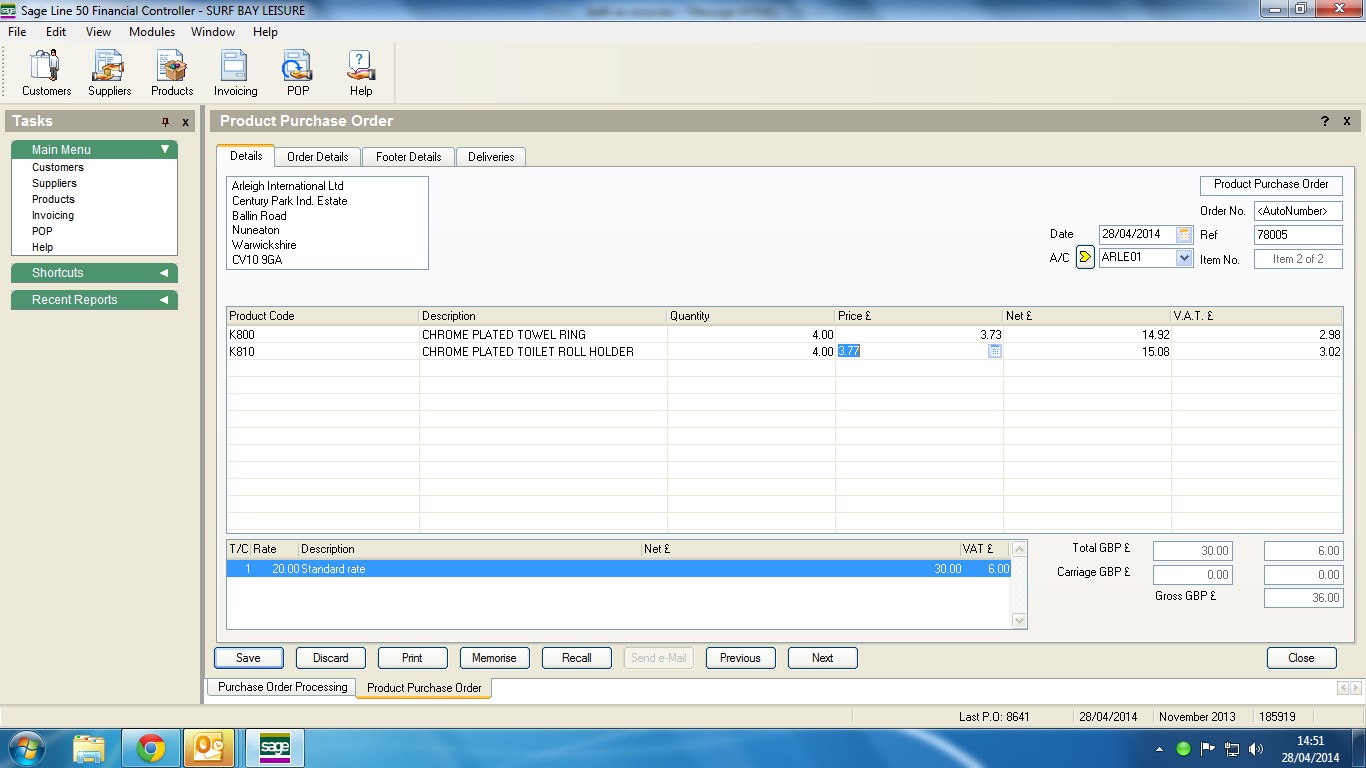The width and height of the screenshot is (1366, 768).
Task: Open the Suppliers toolbar icon
Action: click(109, 72)
